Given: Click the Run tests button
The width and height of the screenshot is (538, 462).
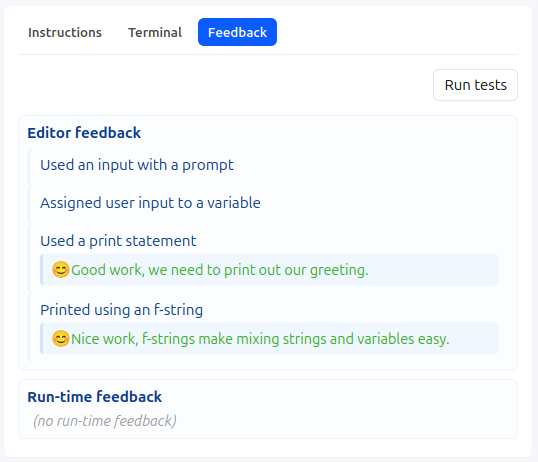Looking at the screenshot, I should point(475,85).
